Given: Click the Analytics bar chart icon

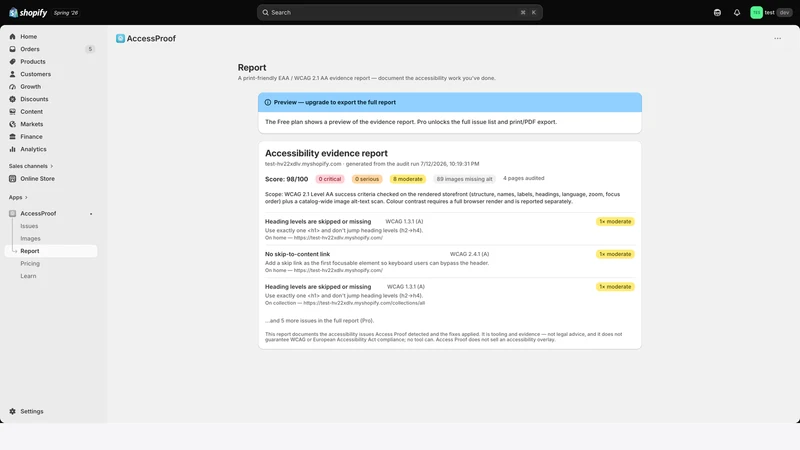Looking at the screenshot, I should (x=12, y=149).
